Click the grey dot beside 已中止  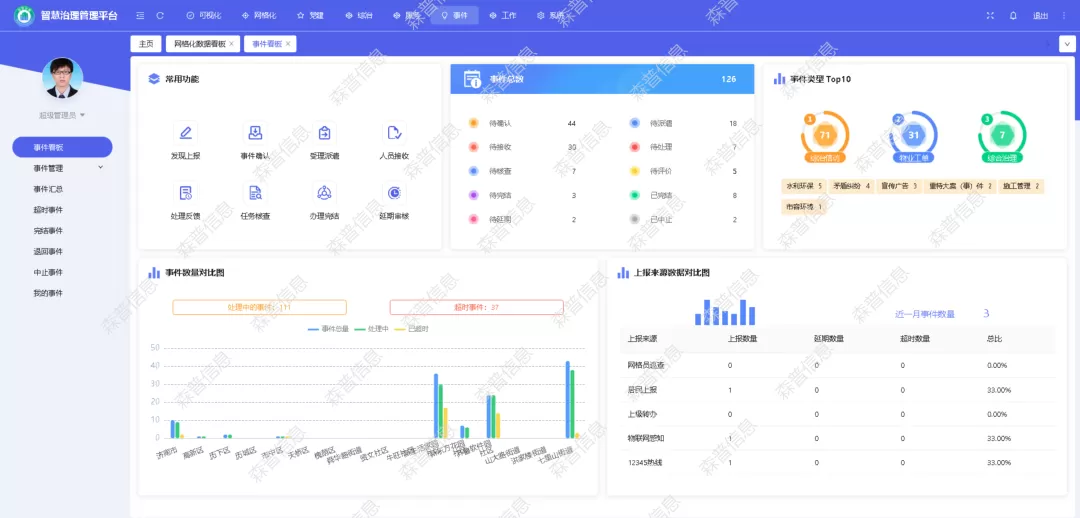point(634,220)
